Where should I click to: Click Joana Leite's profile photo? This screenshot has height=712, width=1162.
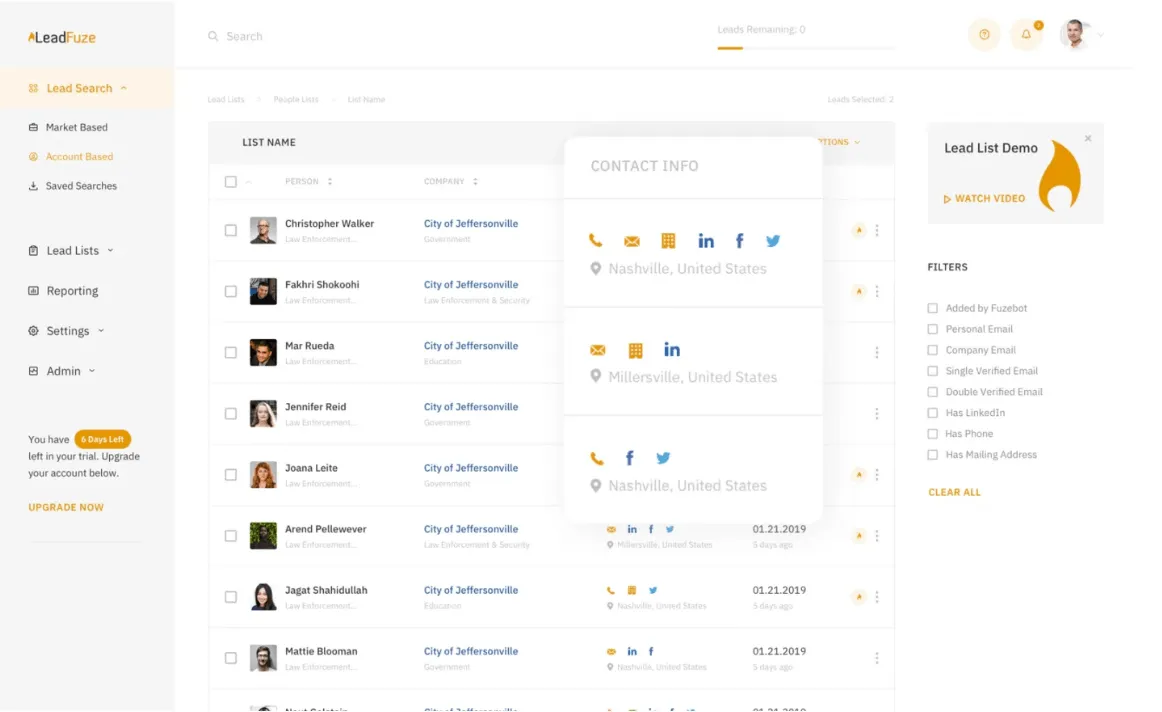pos(263,475)
